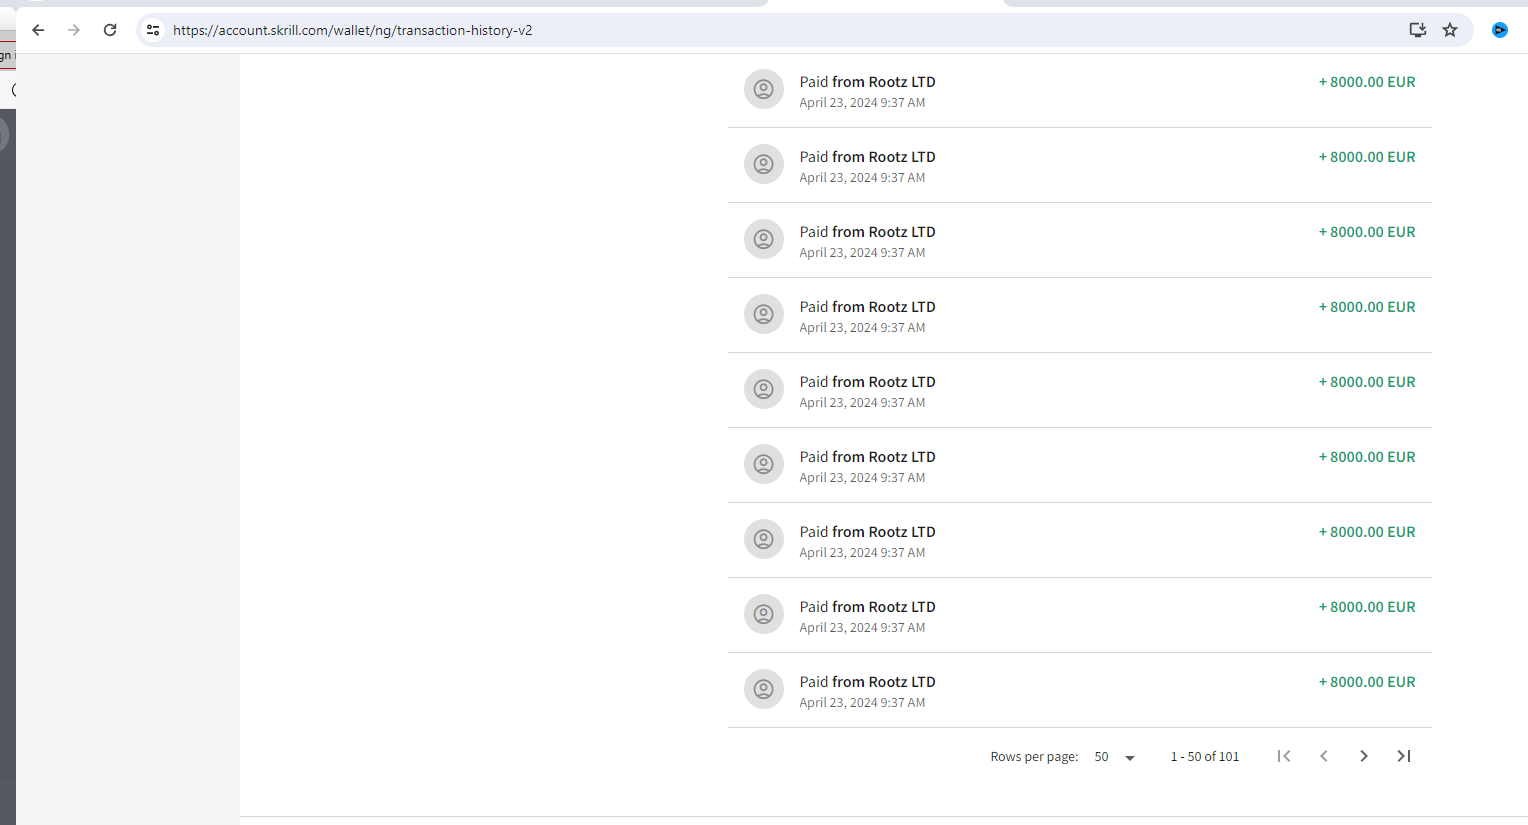View site information icon beside the URL

coord(153,30)
